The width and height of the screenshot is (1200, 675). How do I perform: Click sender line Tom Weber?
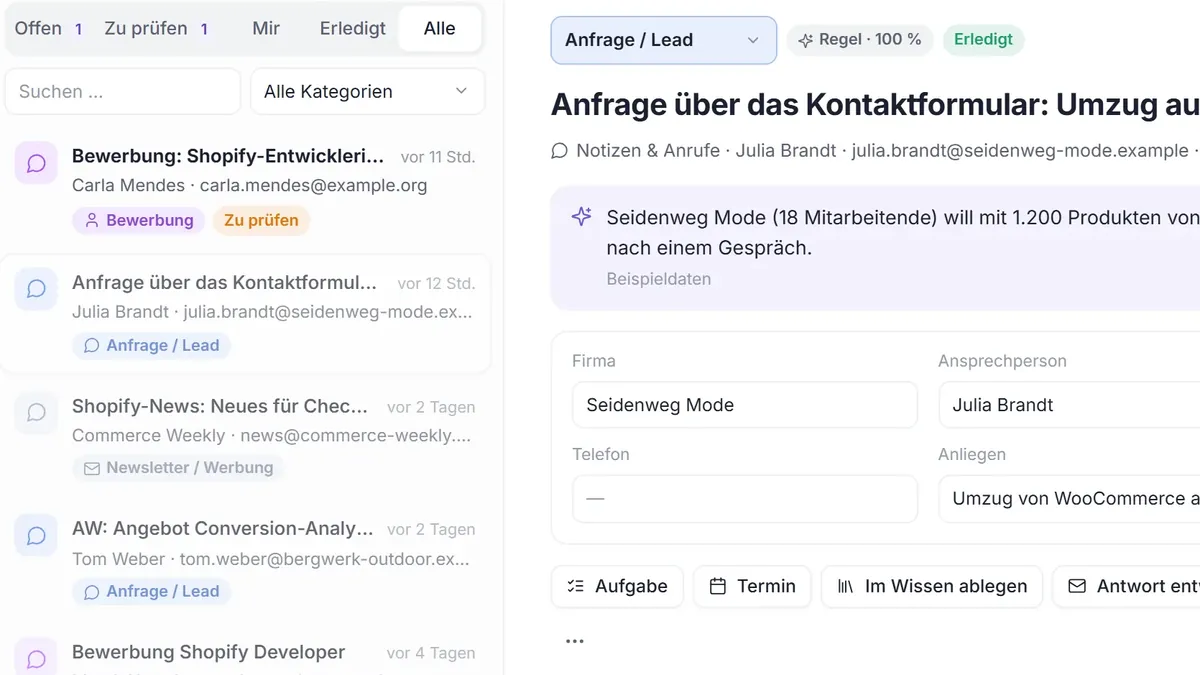tap(271, 558)
